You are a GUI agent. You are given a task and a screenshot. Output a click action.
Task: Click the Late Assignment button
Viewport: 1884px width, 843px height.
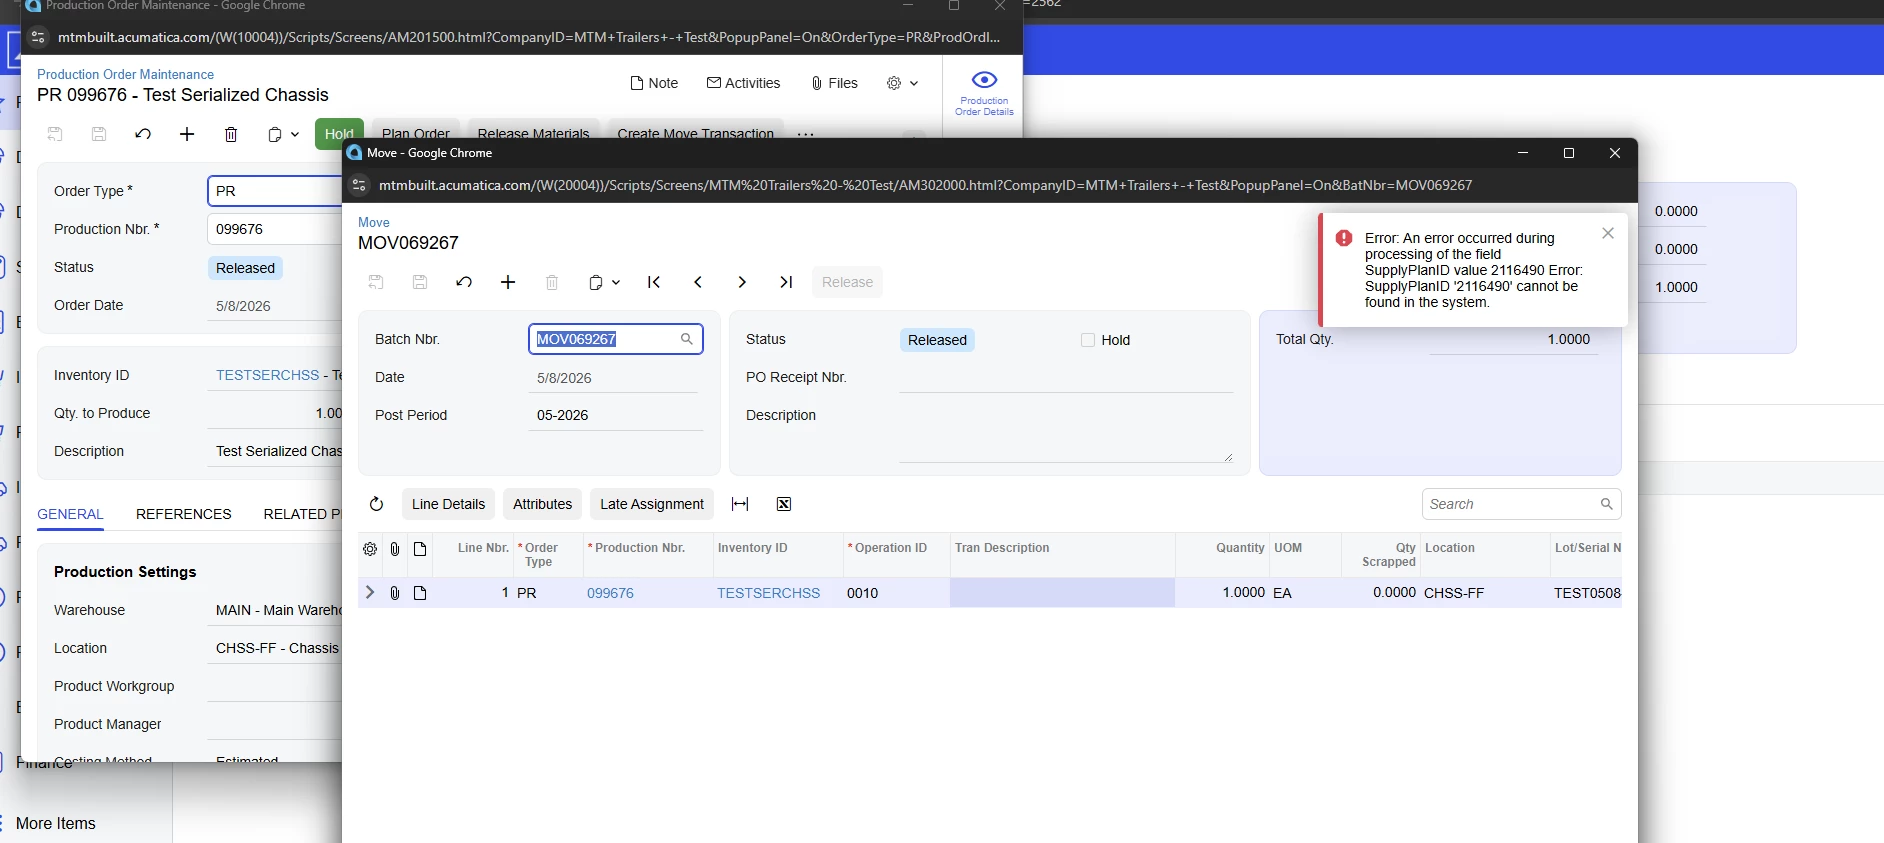652,504
